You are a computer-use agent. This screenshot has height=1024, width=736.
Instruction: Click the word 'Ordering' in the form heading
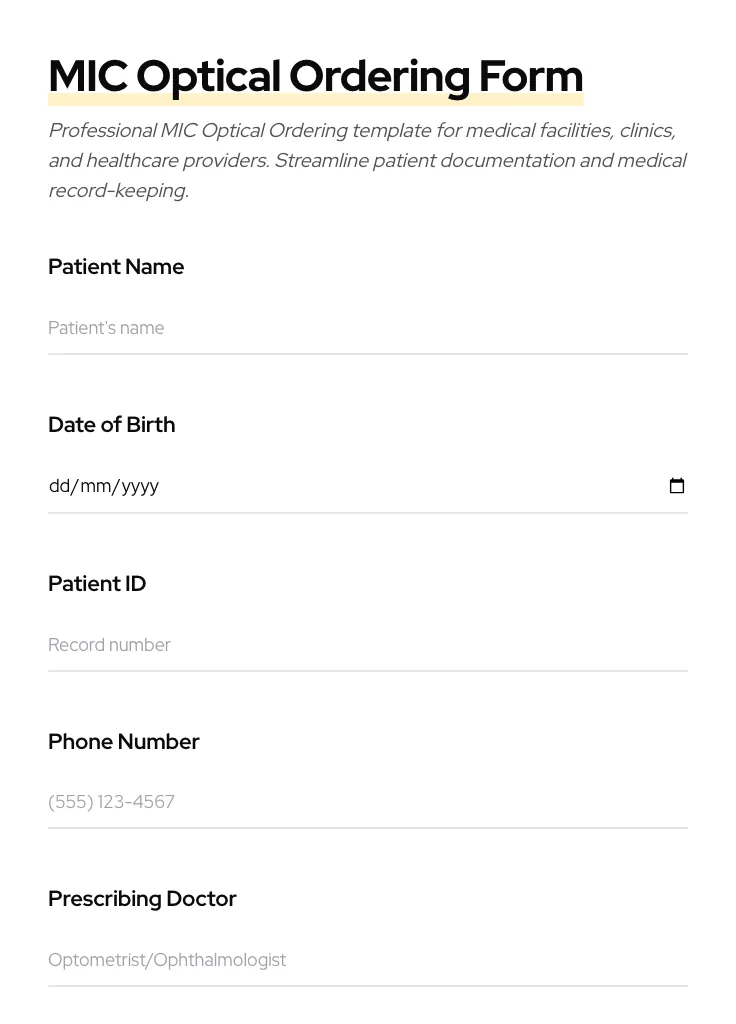click(x=379, y=77)
